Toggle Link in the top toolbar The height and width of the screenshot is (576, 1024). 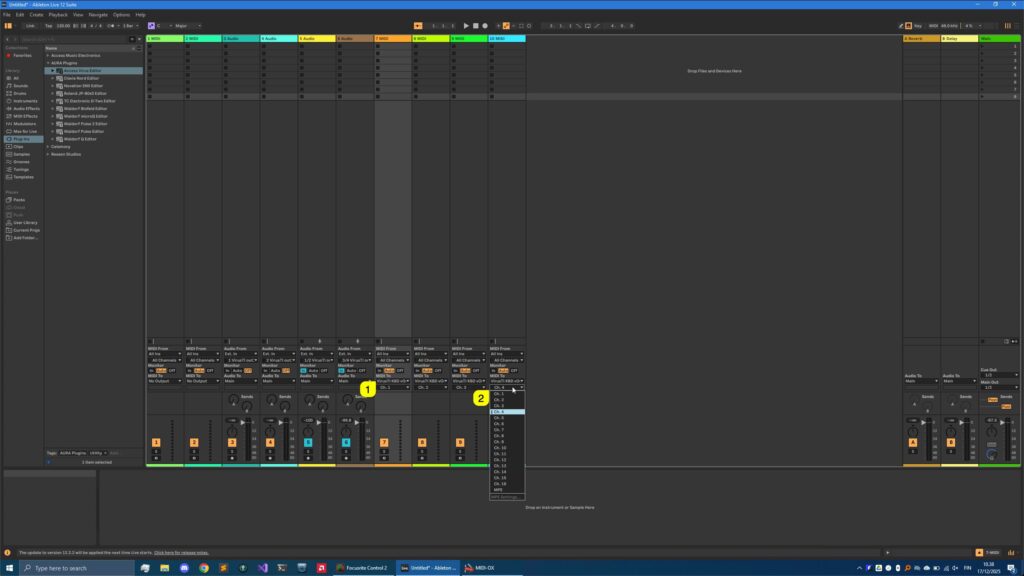tap(32, 25)
